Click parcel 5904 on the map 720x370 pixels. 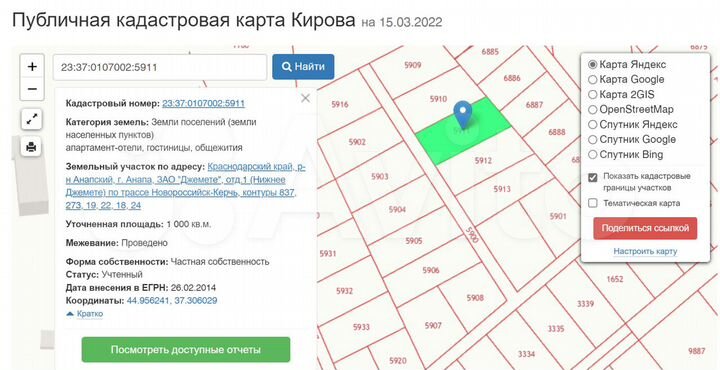coord(397,209)
